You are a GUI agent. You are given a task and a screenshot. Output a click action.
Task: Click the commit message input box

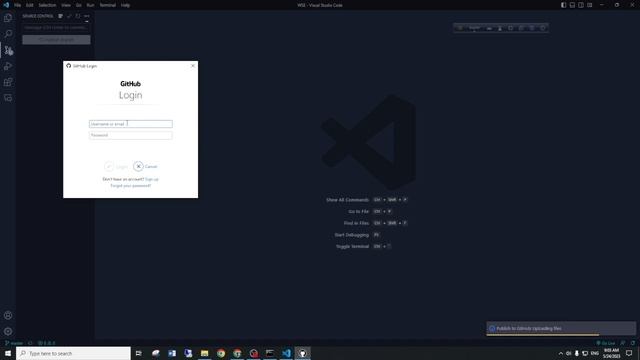(56, 28)
